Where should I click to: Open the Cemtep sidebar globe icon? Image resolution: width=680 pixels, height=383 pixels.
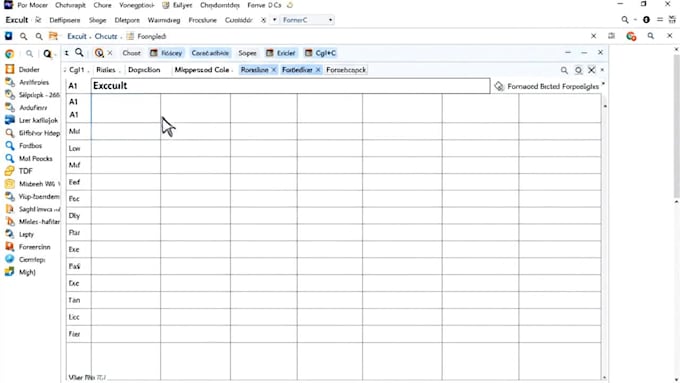[10, 259]
